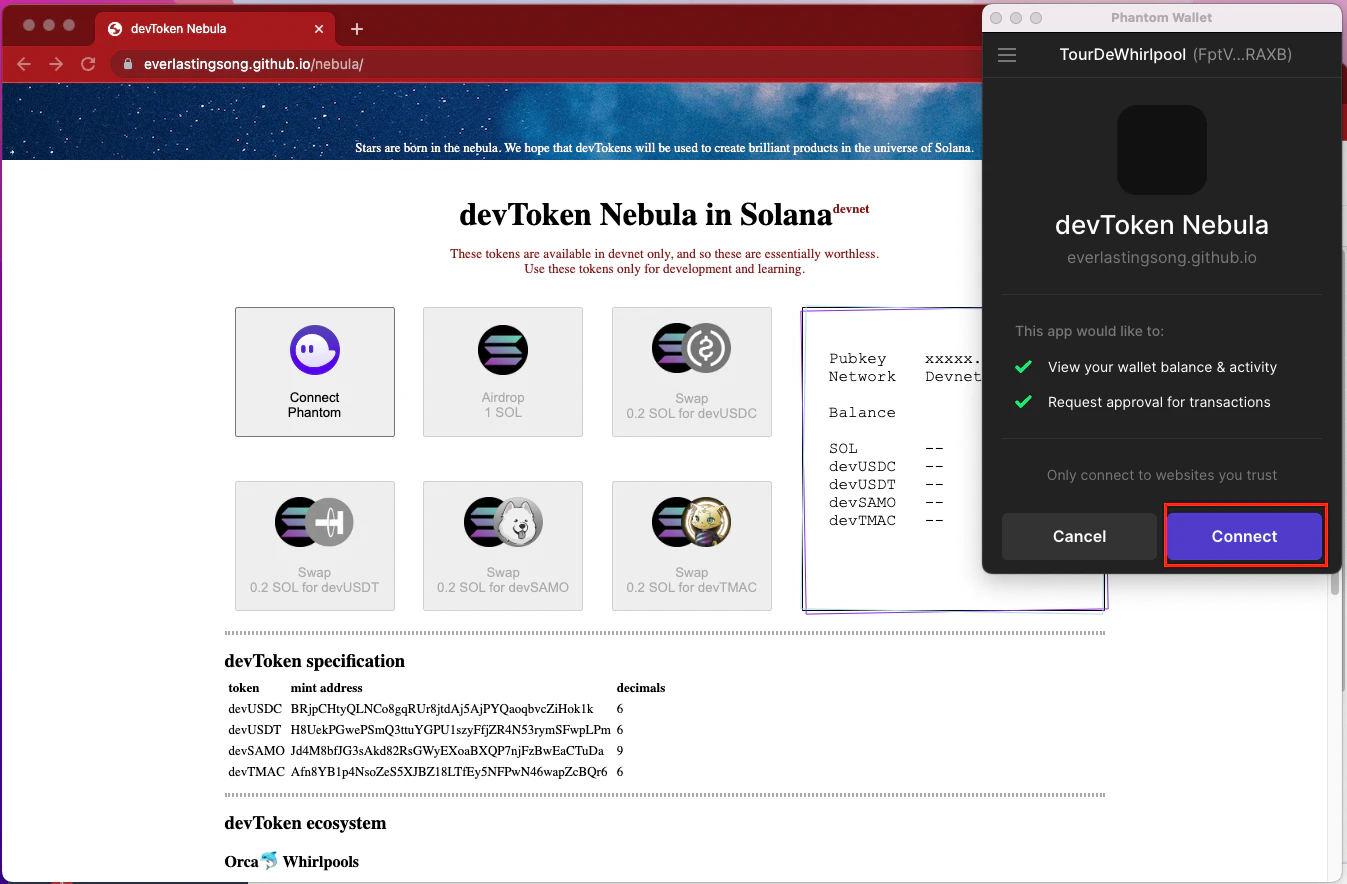The height and width of the screenshot is (884, 1347).
Task: Click the devUSDC mint address BRjpCHtyQLNCo8gqRUr8jtdAj5AjPYQaoqbvcZiHok1k
Action: (x=442, y=709)
